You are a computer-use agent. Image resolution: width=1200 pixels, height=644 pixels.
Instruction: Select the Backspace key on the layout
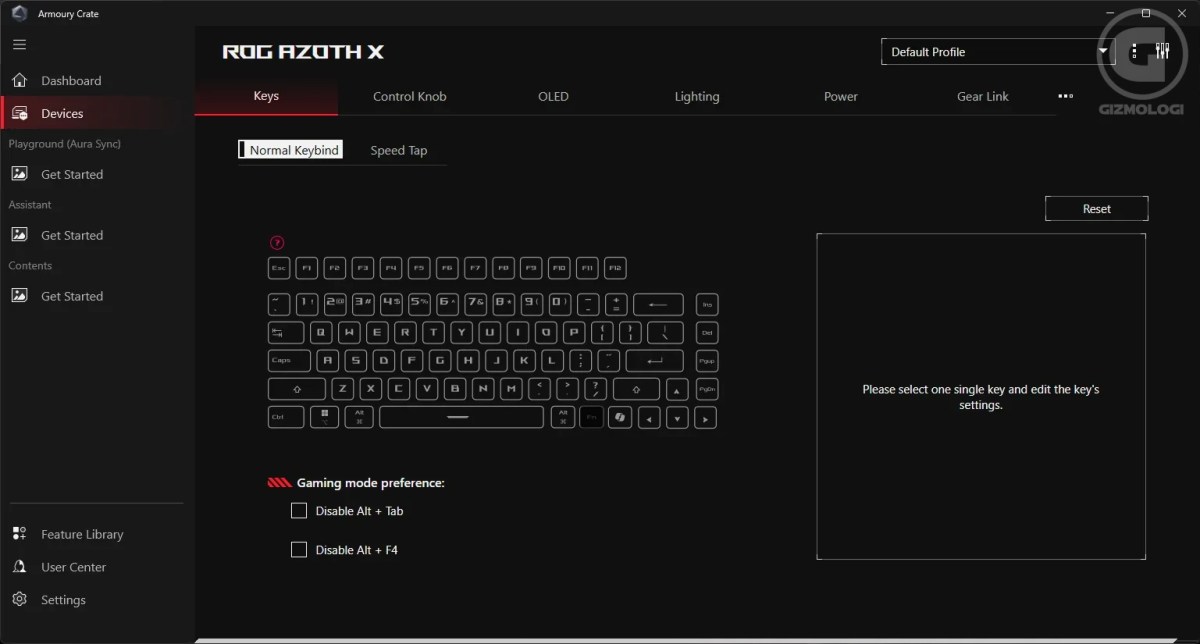(x=658, y=304)
